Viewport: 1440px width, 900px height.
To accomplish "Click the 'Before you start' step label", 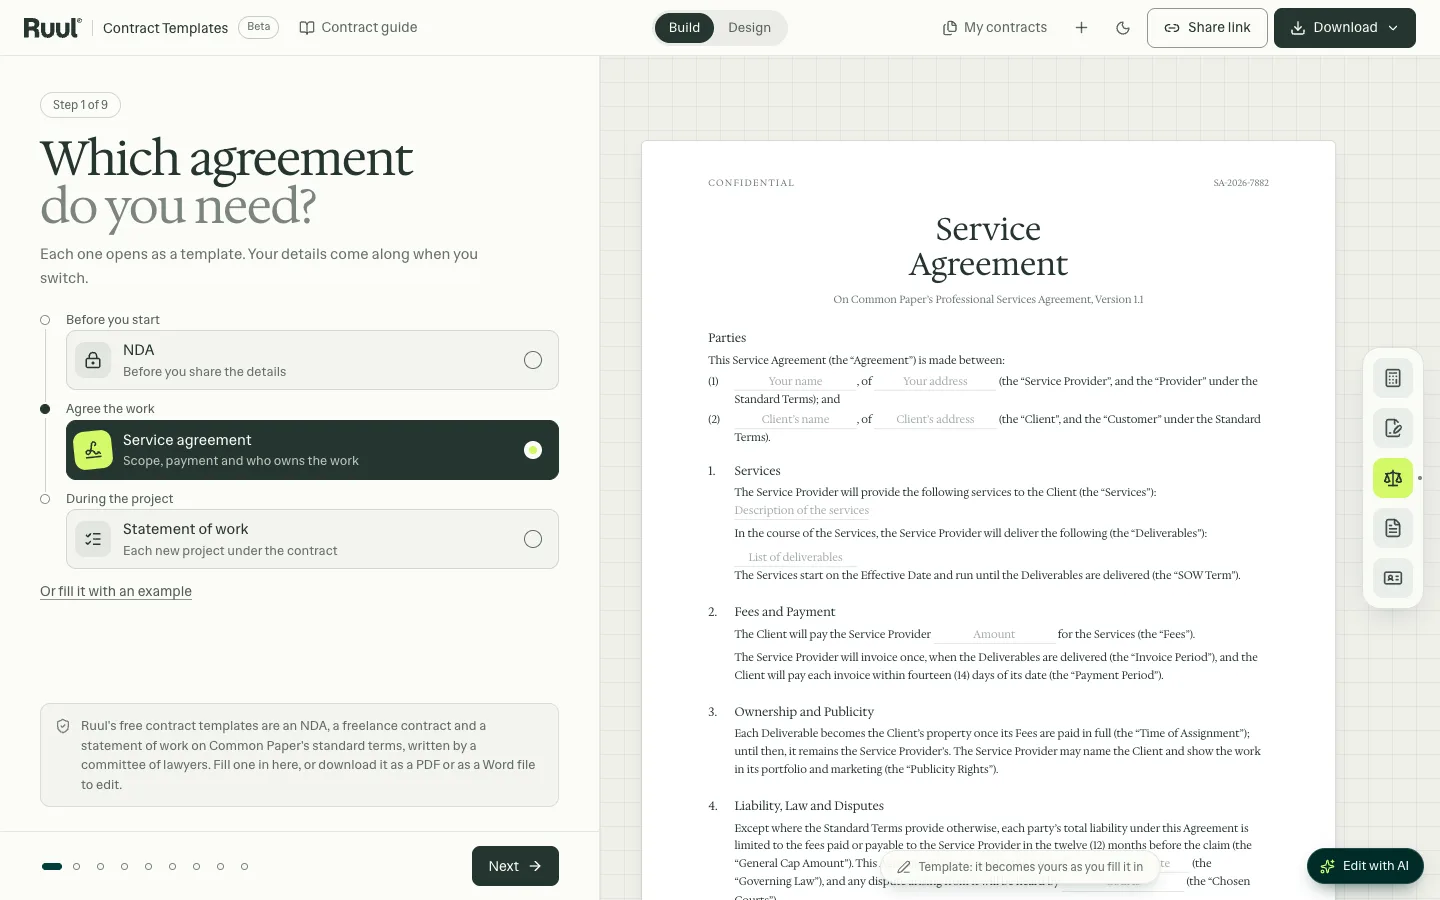I will point(113,320).
